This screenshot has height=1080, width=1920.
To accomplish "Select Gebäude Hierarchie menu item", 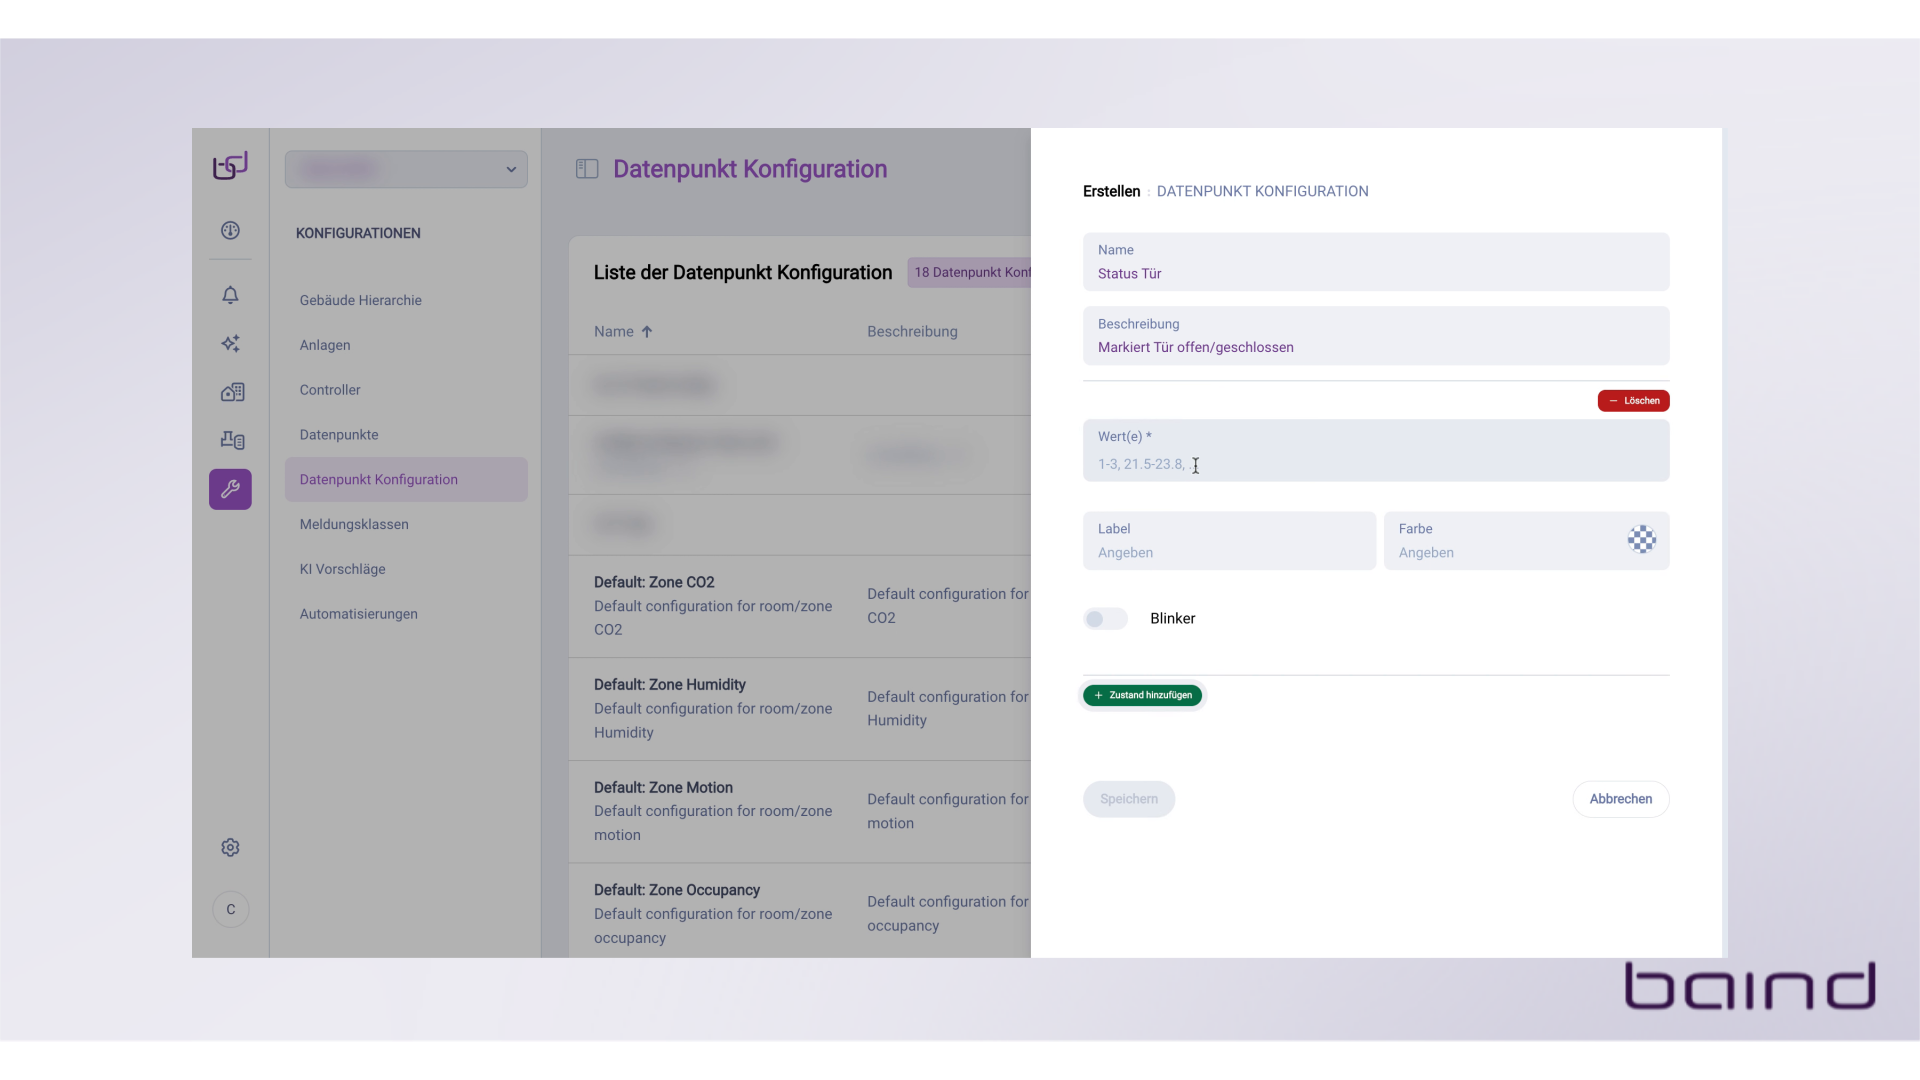I will [x=360, y=300].
